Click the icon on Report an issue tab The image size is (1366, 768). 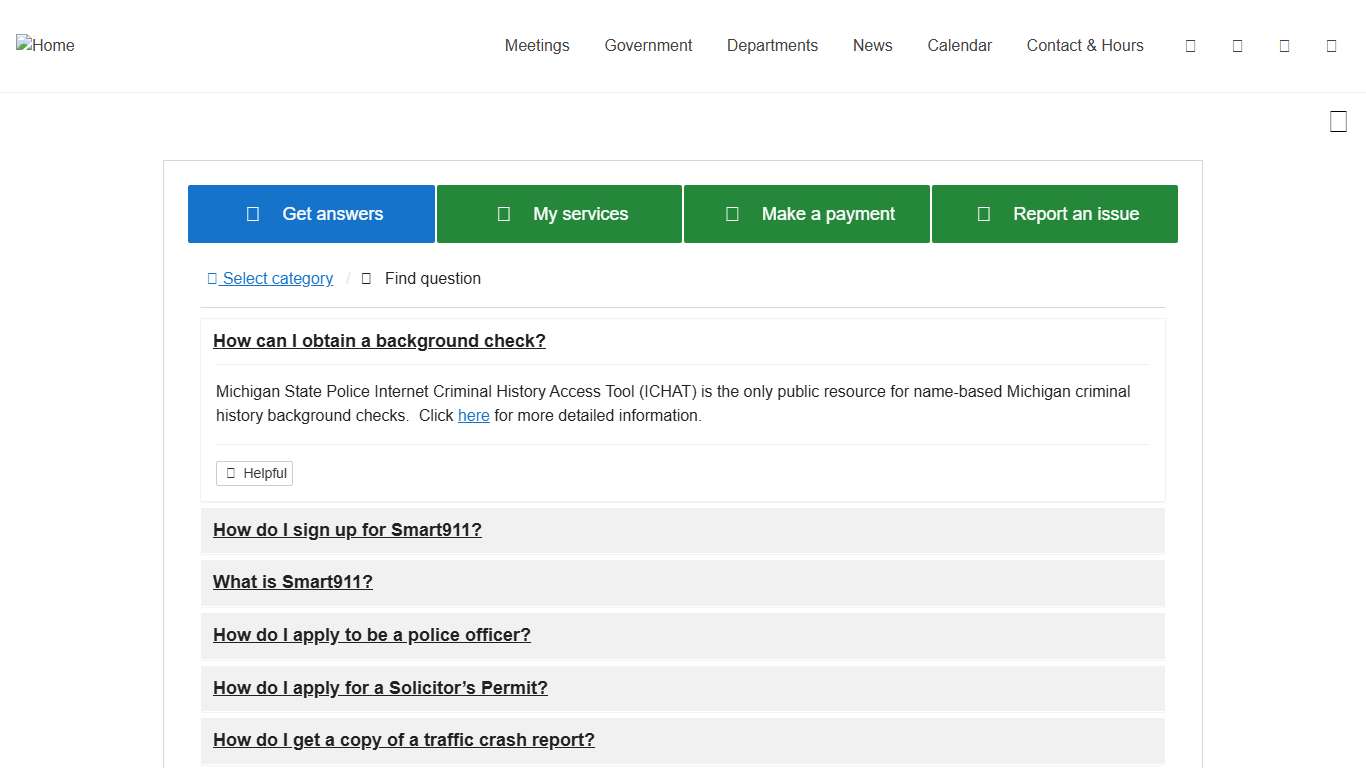(x=983, y=214)
